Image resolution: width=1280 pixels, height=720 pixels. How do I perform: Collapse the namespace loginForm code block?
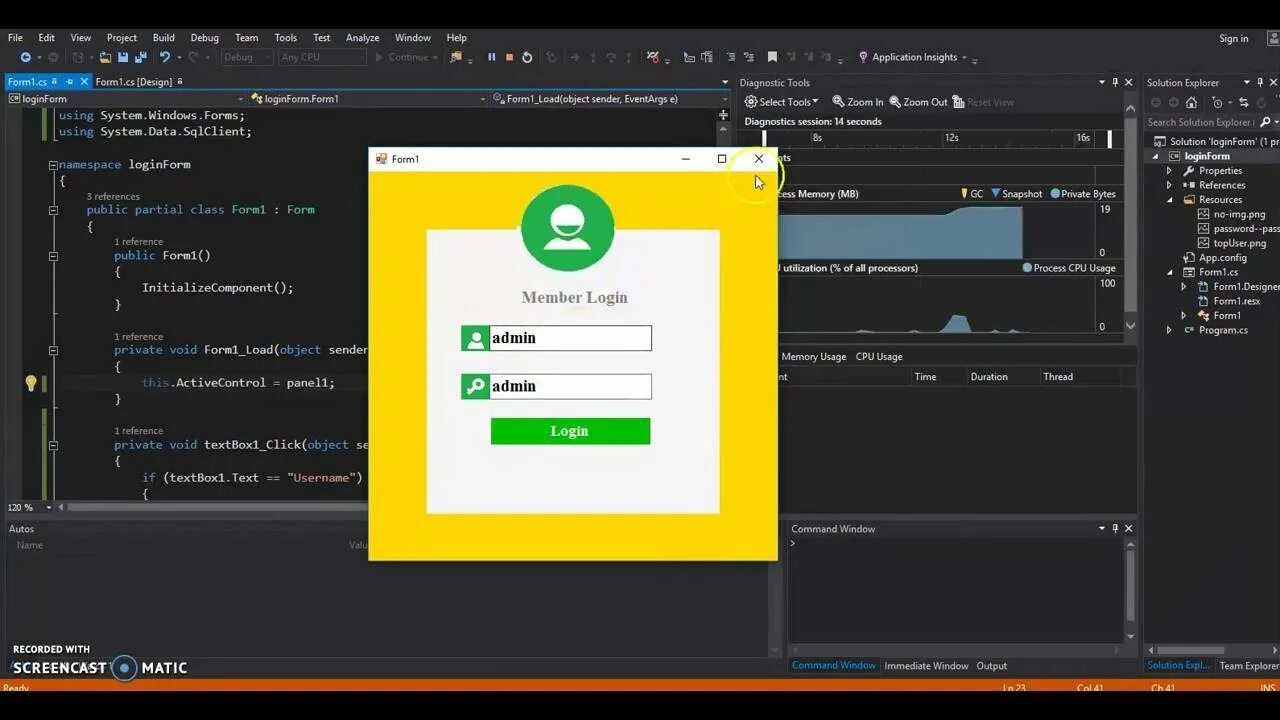click(53, 165)
